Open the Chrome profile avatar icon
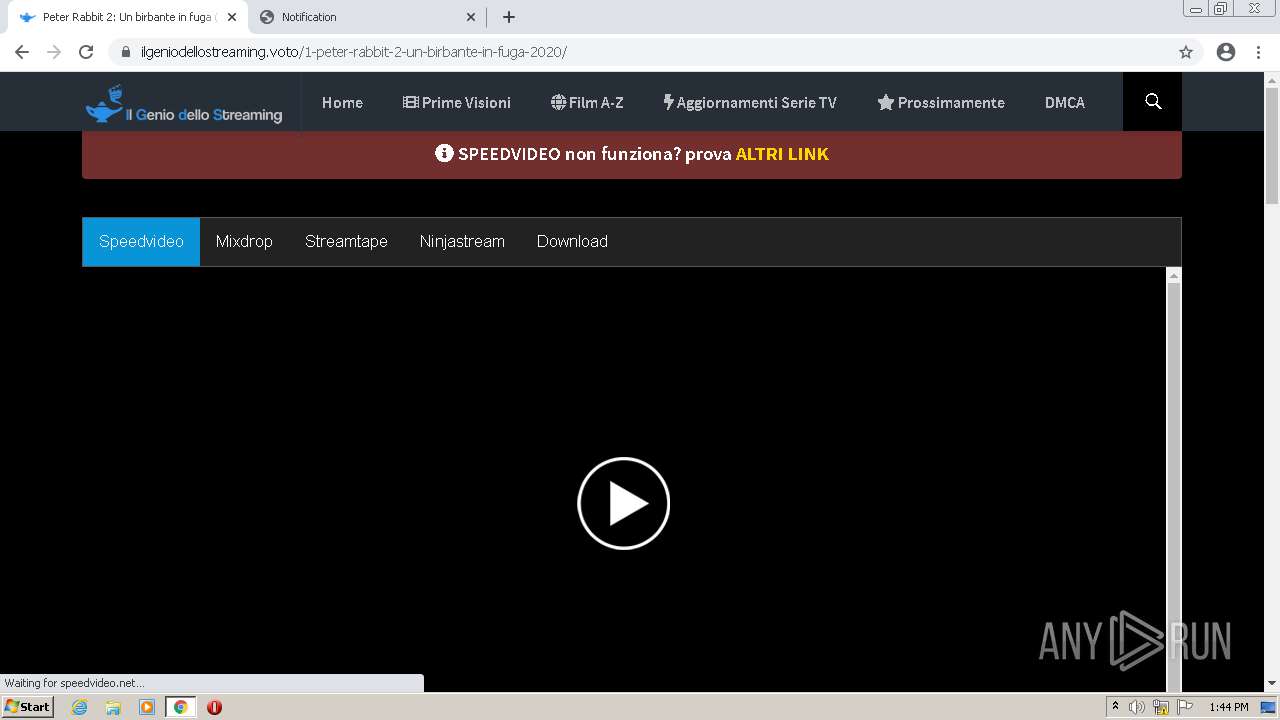 pos(1226,52)
